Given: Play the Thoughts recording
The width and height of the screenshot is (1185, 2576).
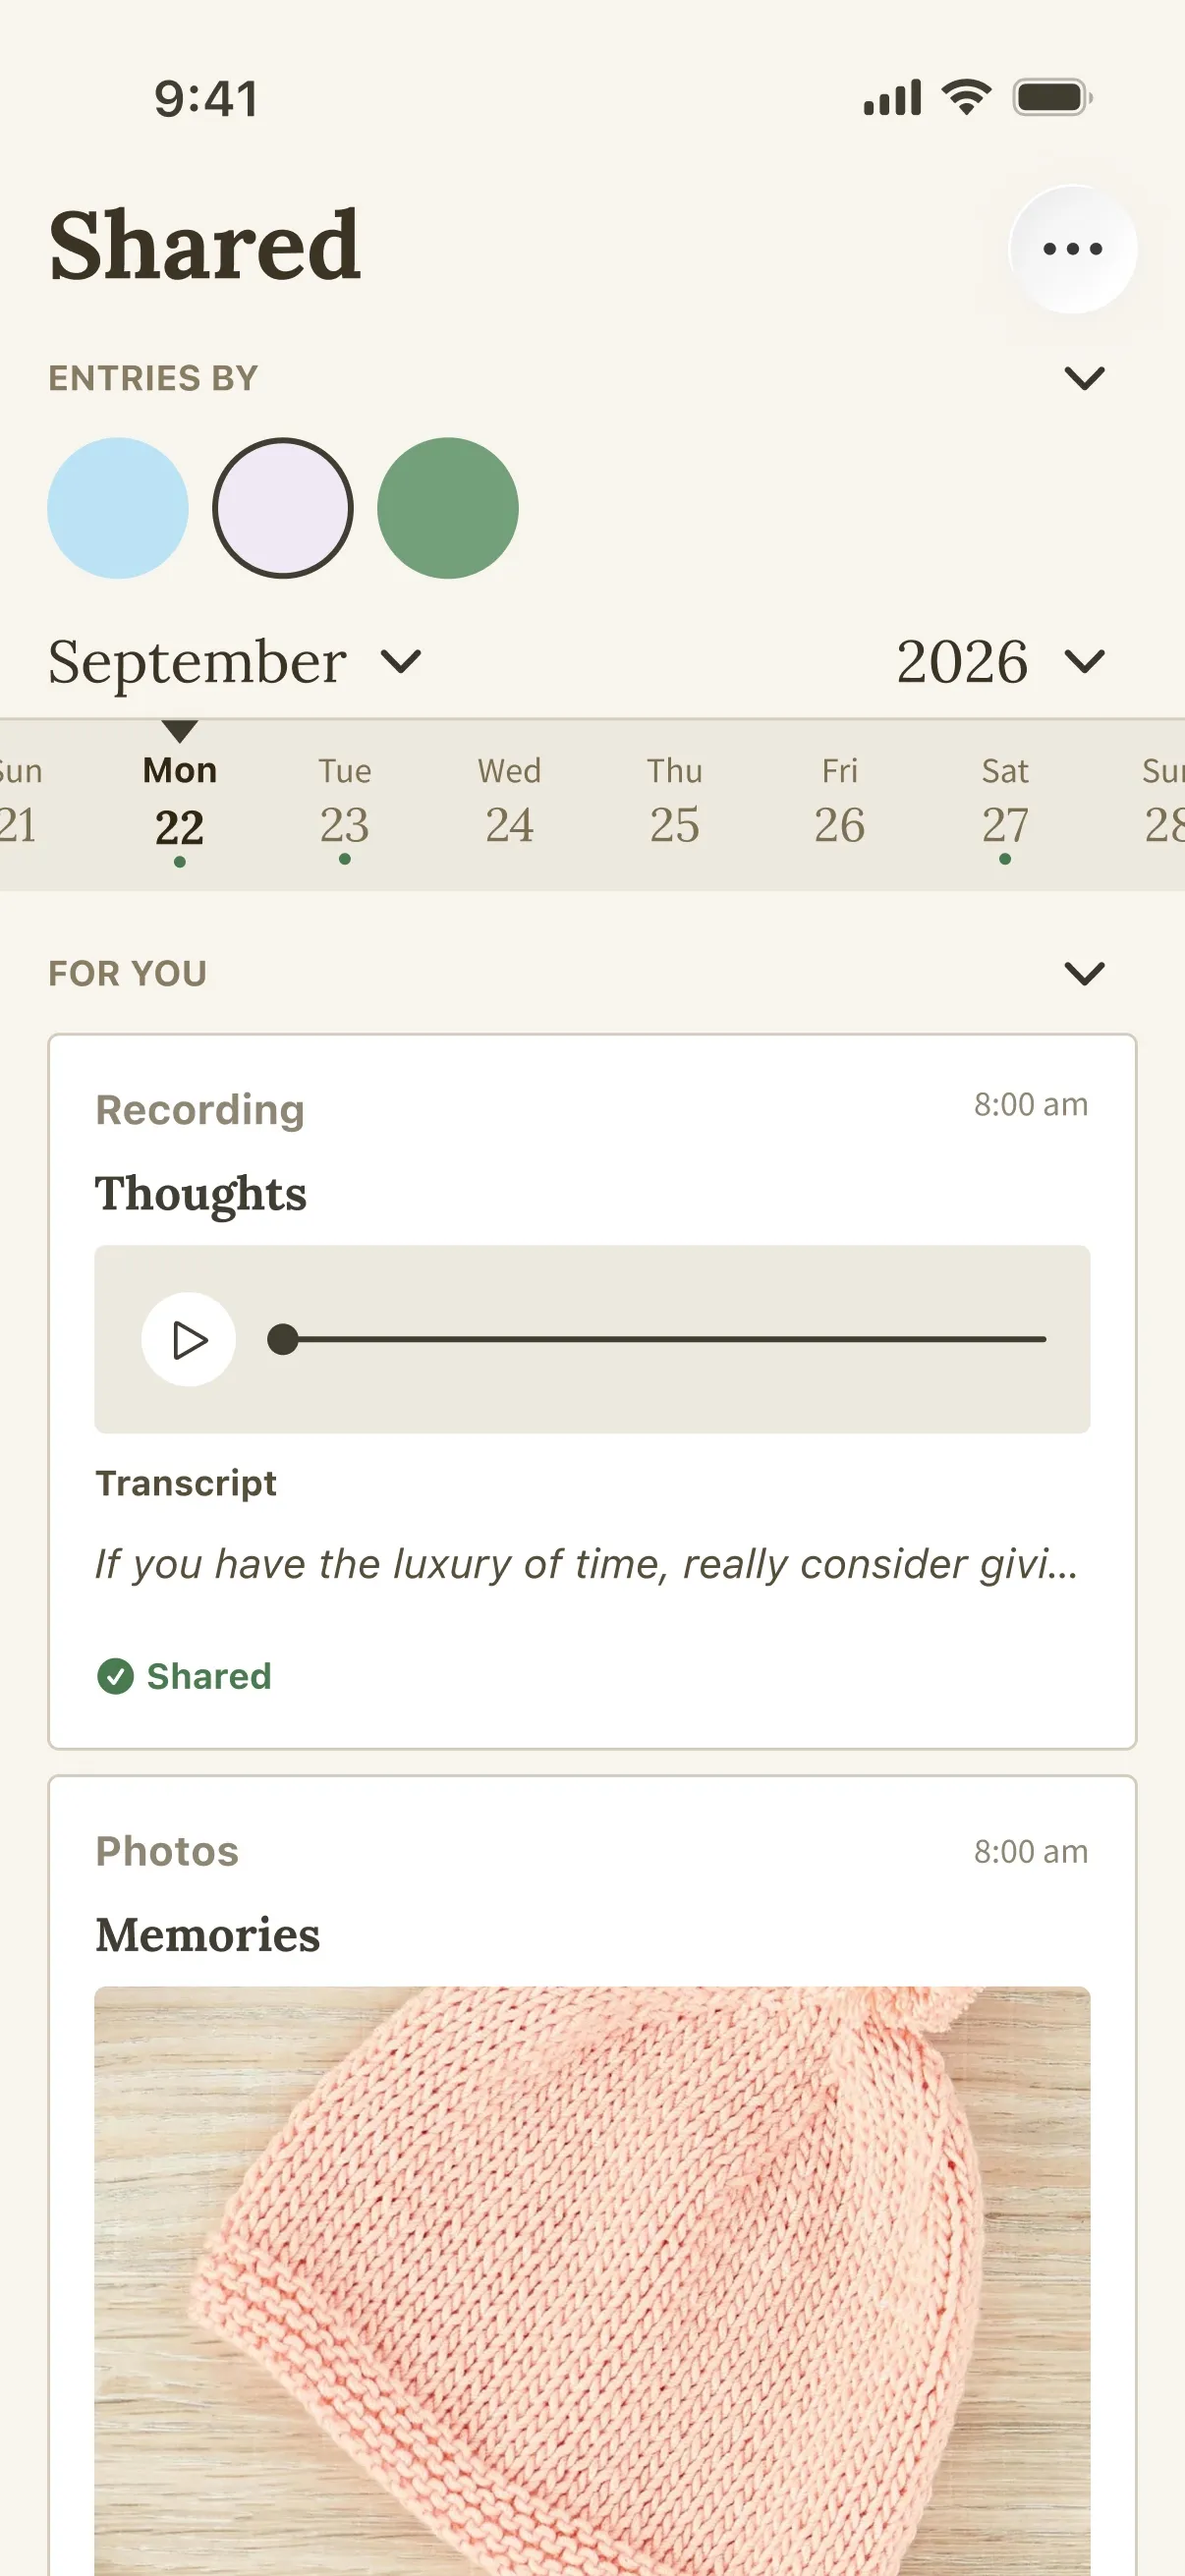Looking at the screenshot, I should click(x=189, y=1339).
